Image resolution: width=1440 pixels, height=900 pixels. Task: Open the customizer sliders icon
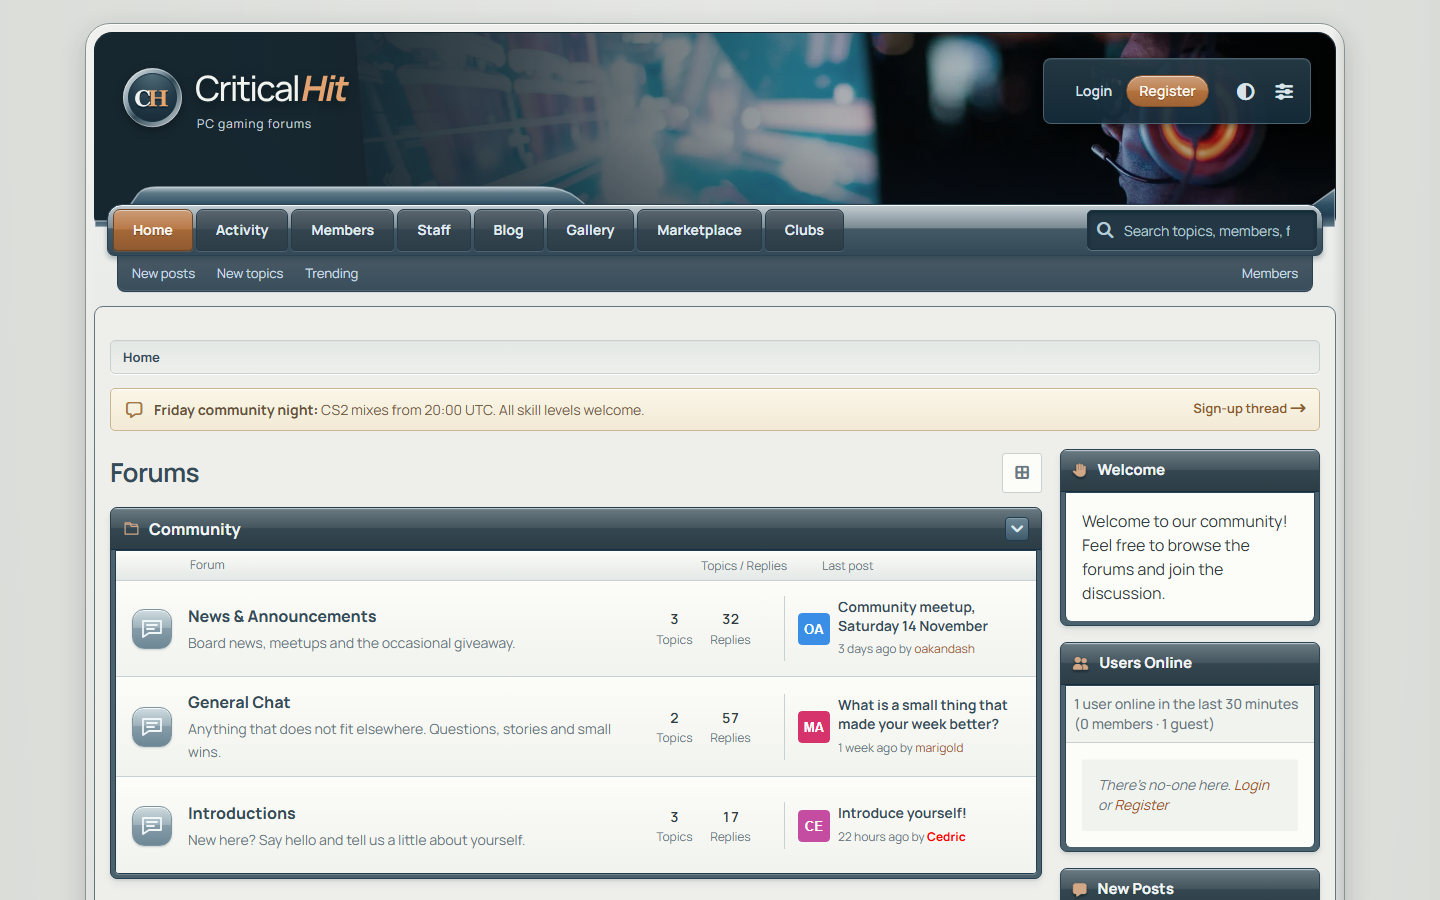(1284, 91)
